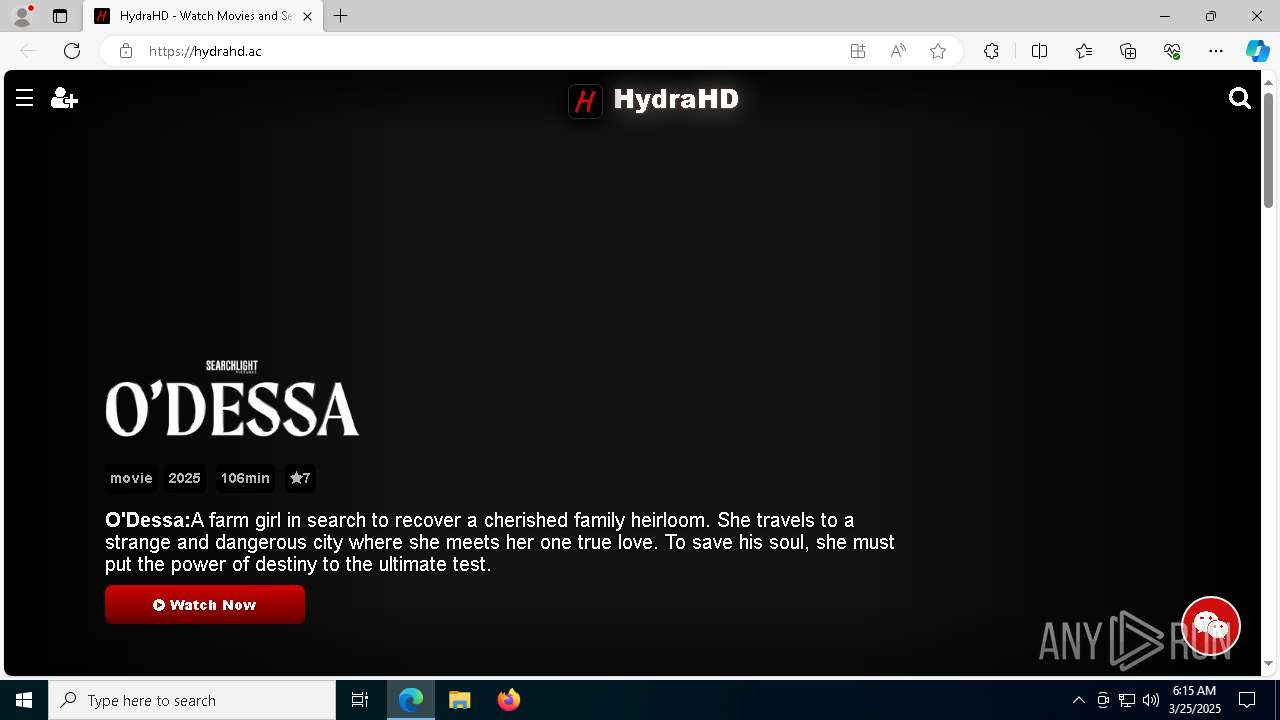1280x720 pixels.
Task: Refresh the current page
Action: pos(72,51)
